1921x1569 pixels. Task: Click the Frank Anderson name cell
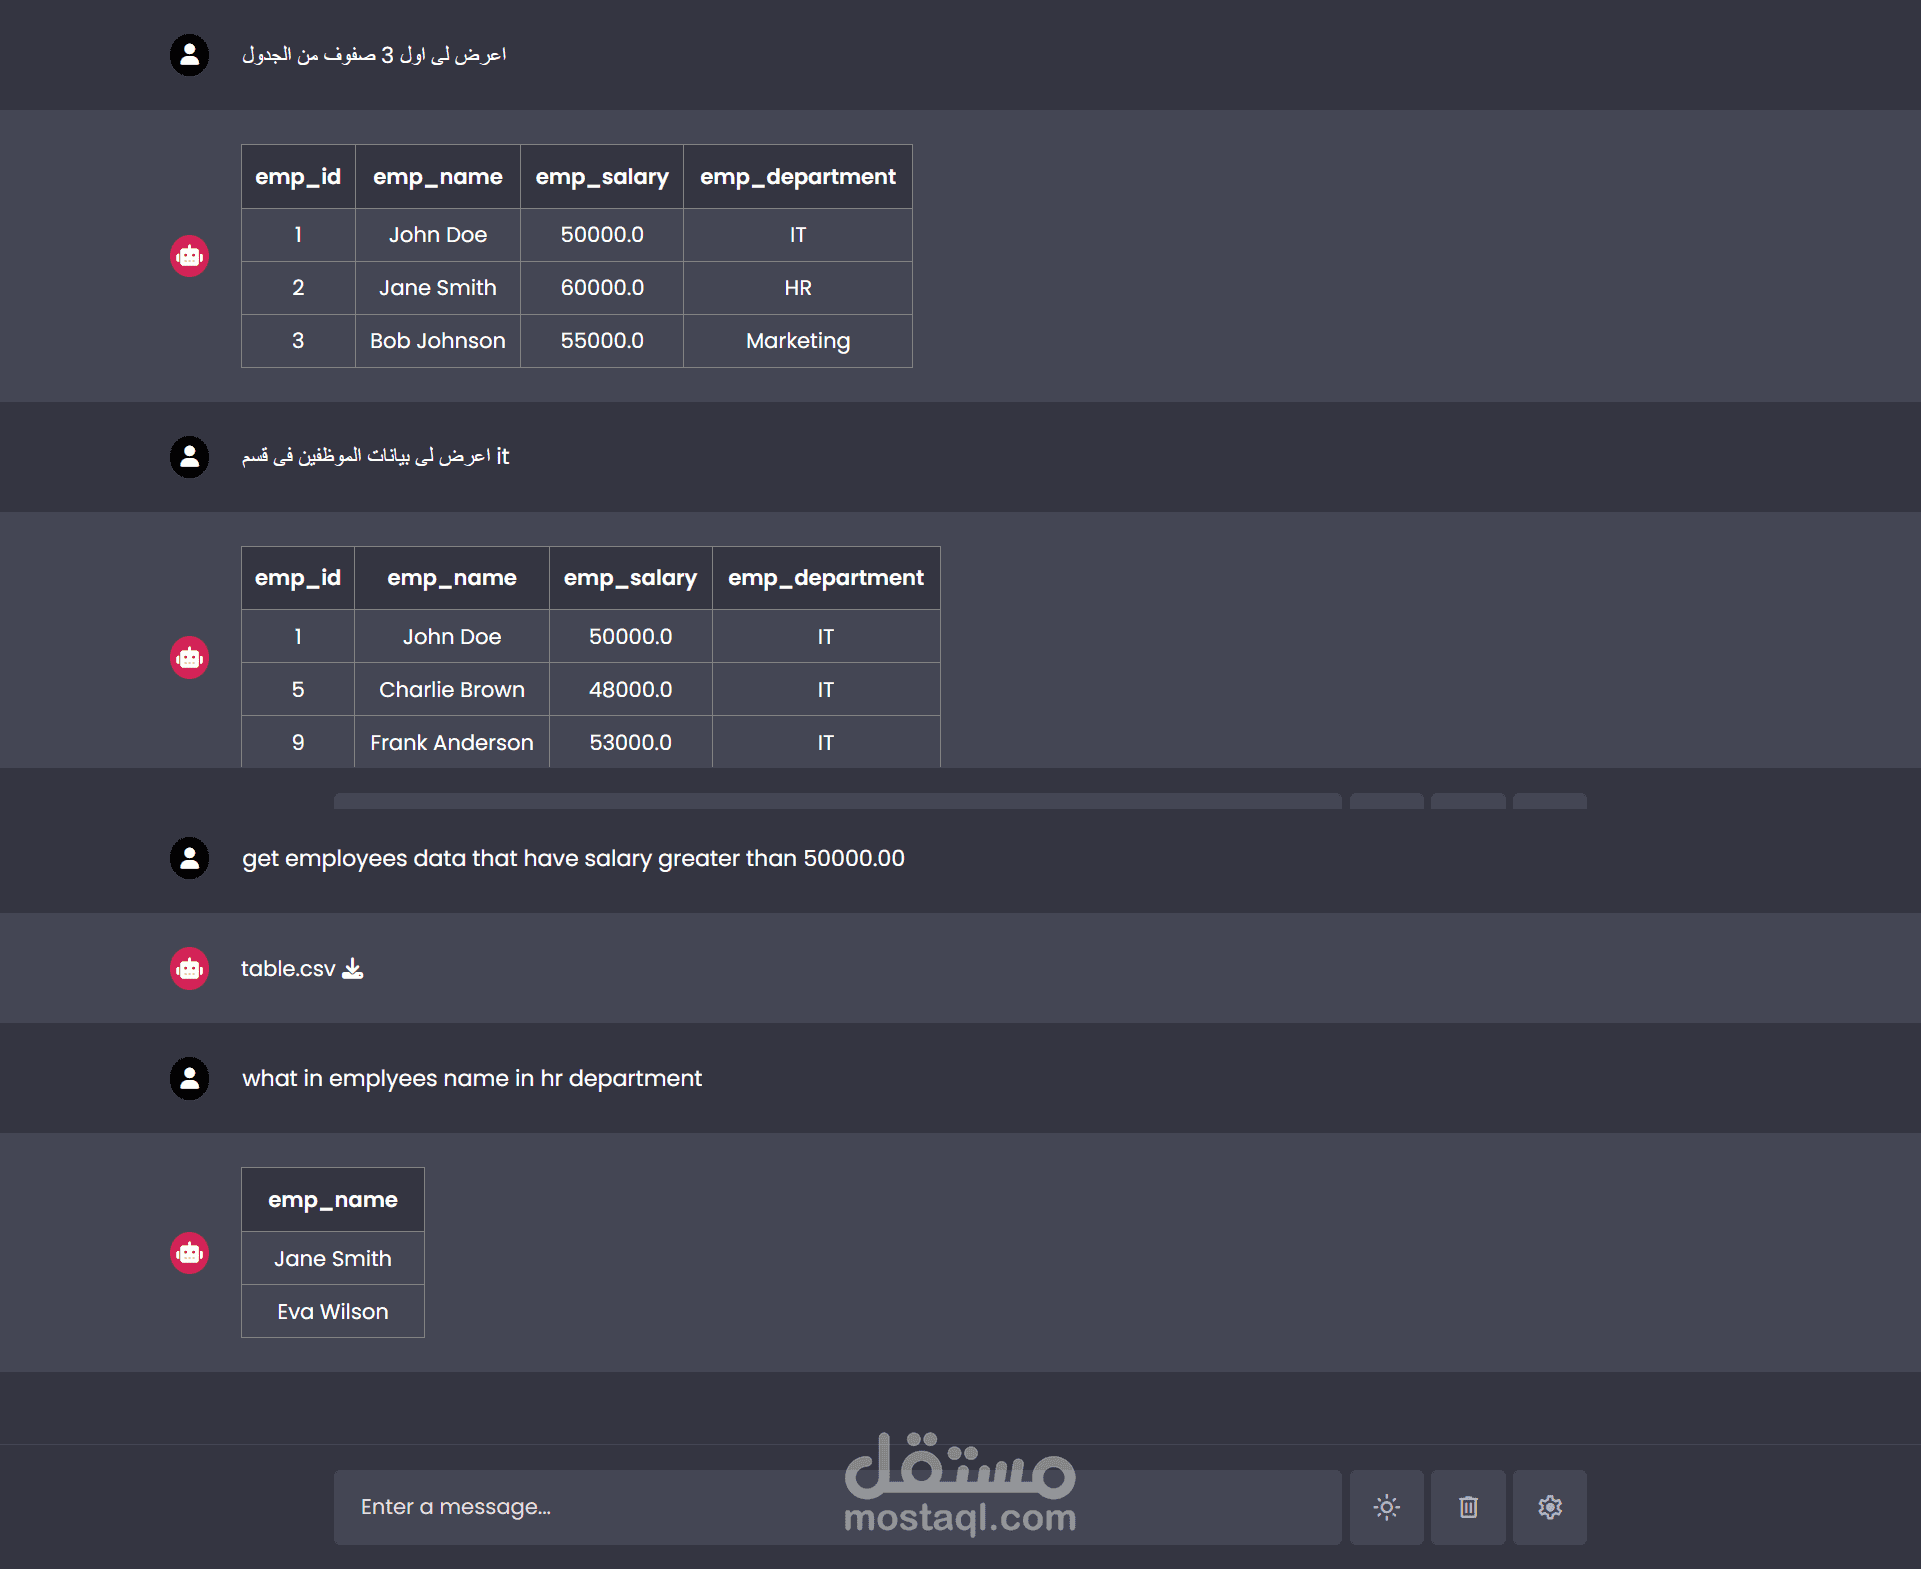451,742
